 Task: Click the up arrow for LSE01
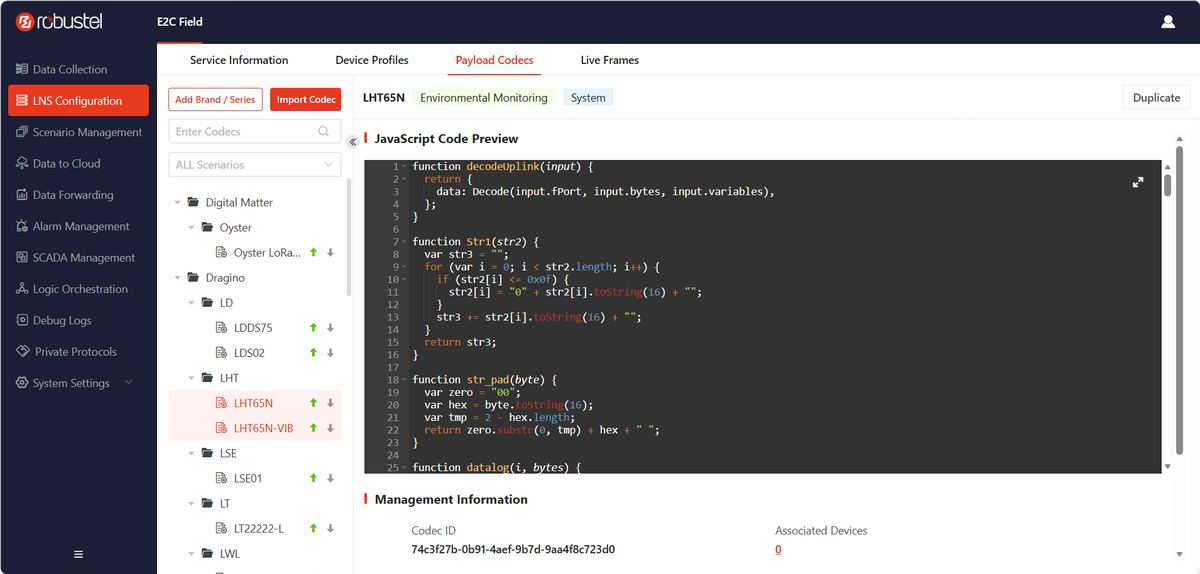pyautogui.click(x=313, y=478)
